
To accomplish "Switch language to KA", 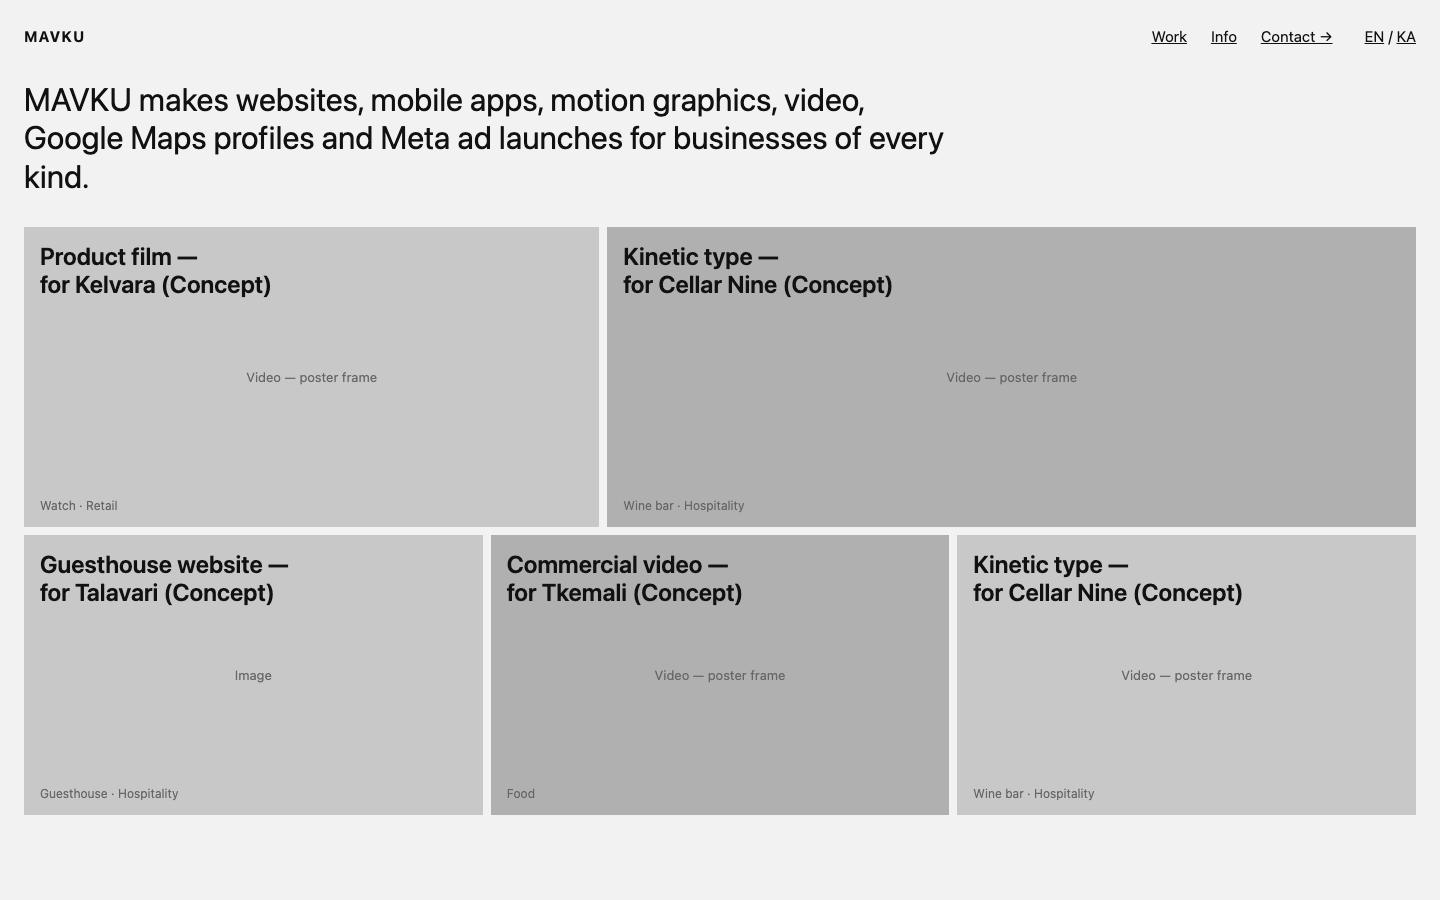I will point(1406,37).
